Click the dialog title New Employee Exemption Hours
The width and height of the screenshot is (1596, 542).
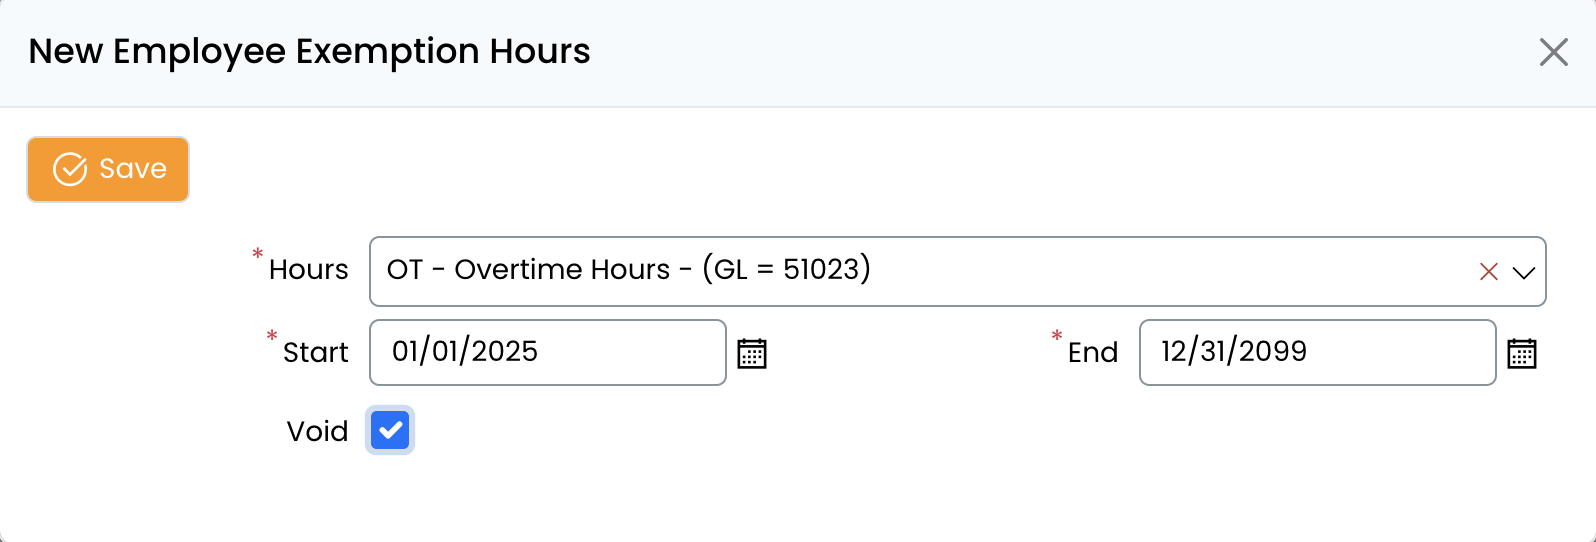(309, 51)
